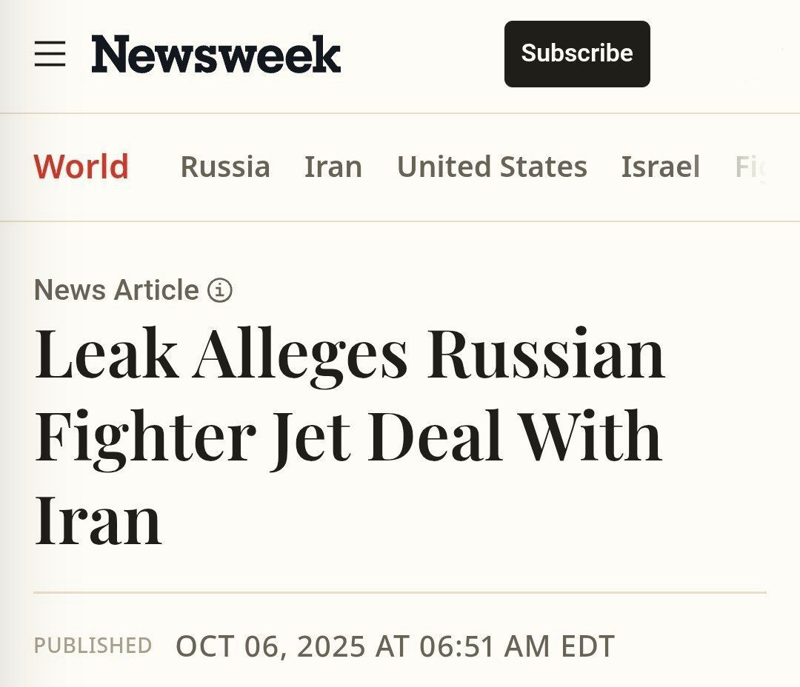Click the word Russian in the headline
800x687 pixels.
pyautogui.click(x=546, y=353)
